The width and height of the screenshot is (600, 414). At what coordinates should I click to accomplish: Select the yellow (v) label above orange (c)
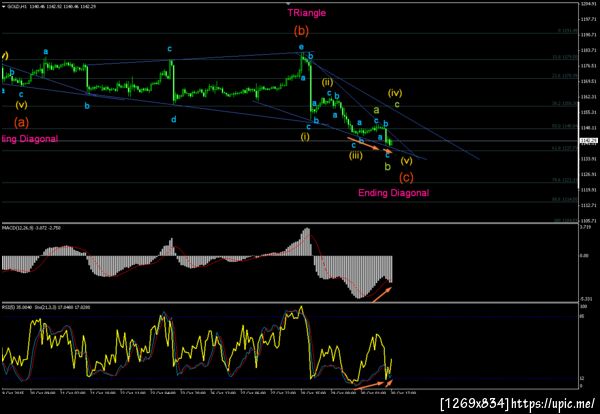[x=406, y=161]
